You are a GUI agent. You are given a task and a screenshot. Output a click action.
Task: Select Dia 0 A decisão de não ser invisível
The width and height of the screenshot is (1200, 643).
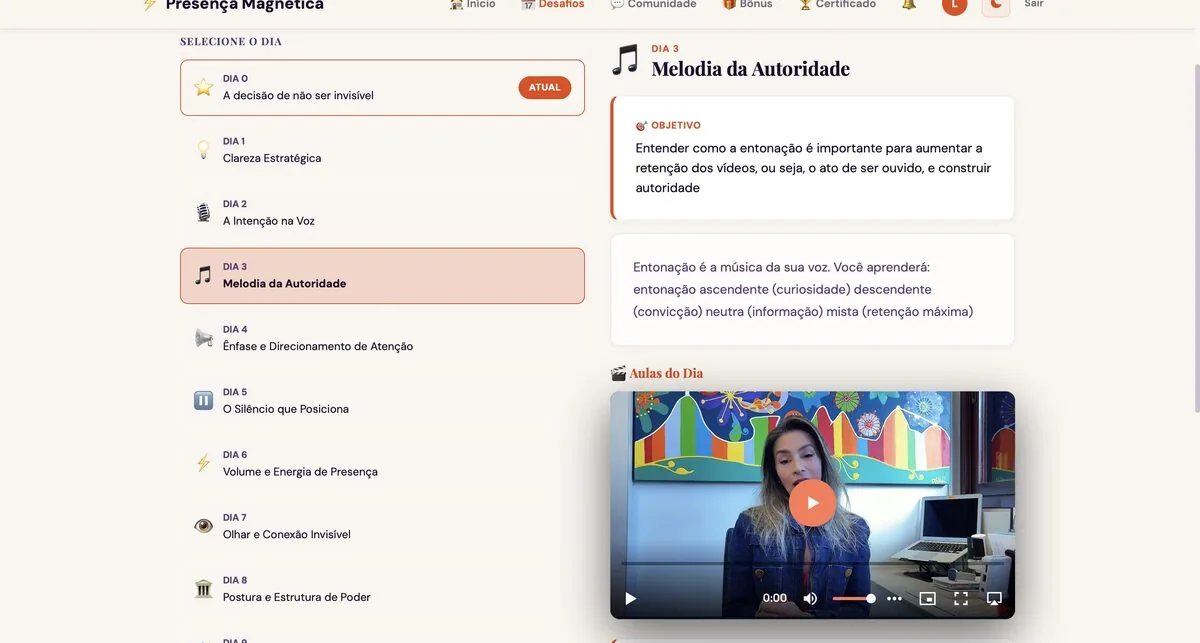pyautogui.click(x=382, y=87)
